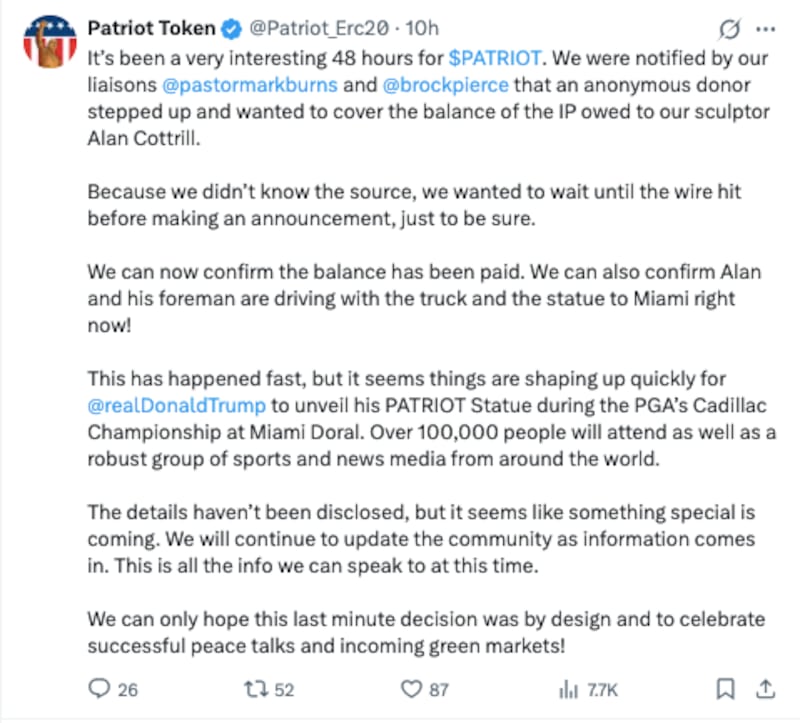Click the Patriot Token display name
The width and height of the screenshot is (800, 723).
point(153,28)
